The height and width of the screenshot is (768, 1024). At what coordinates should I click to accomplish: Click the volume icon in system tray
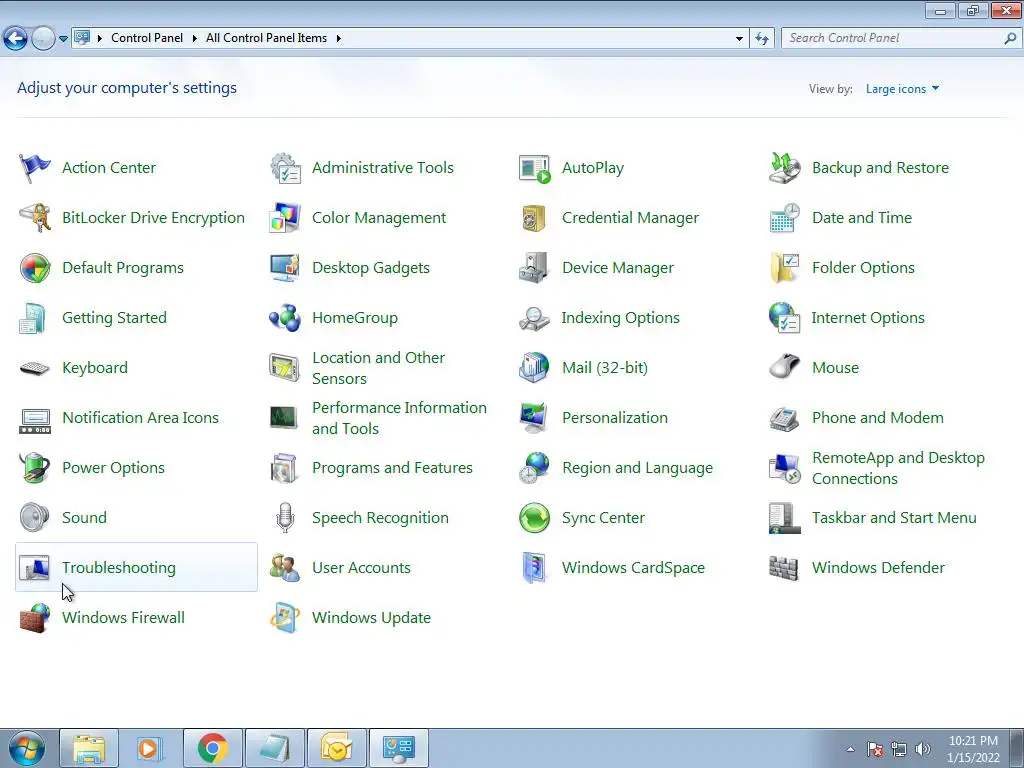(x=923, y=749)
